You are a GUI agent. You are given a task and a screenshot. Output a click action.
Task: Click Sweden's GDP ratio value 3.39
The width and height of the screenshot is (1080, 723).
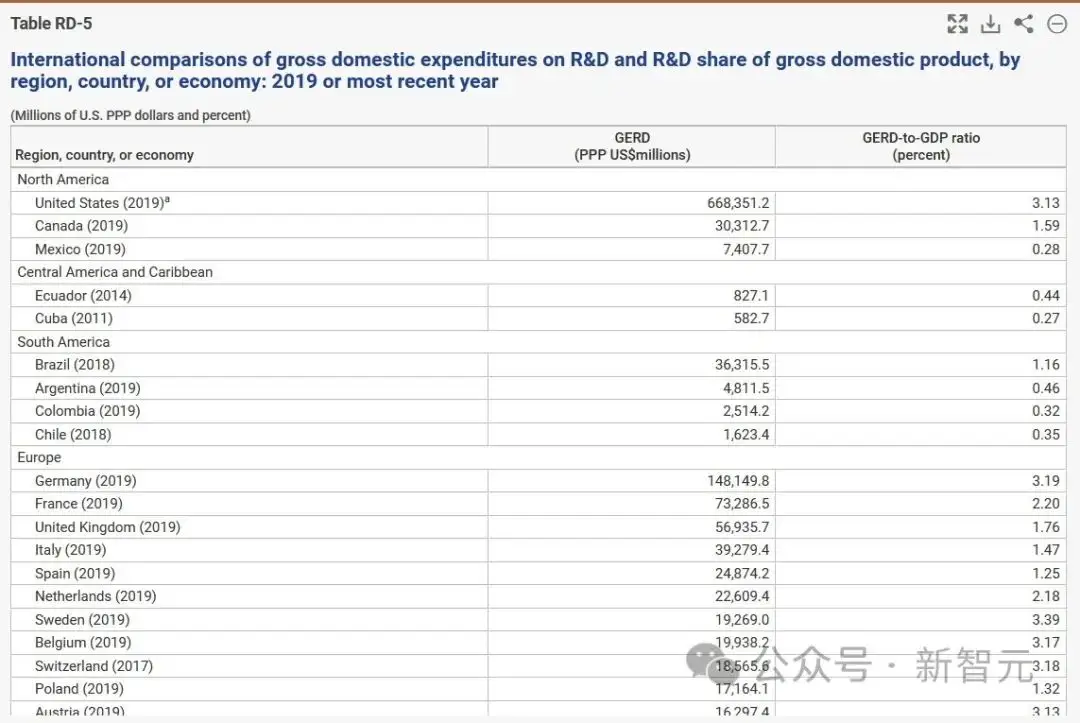(1046, 620)
